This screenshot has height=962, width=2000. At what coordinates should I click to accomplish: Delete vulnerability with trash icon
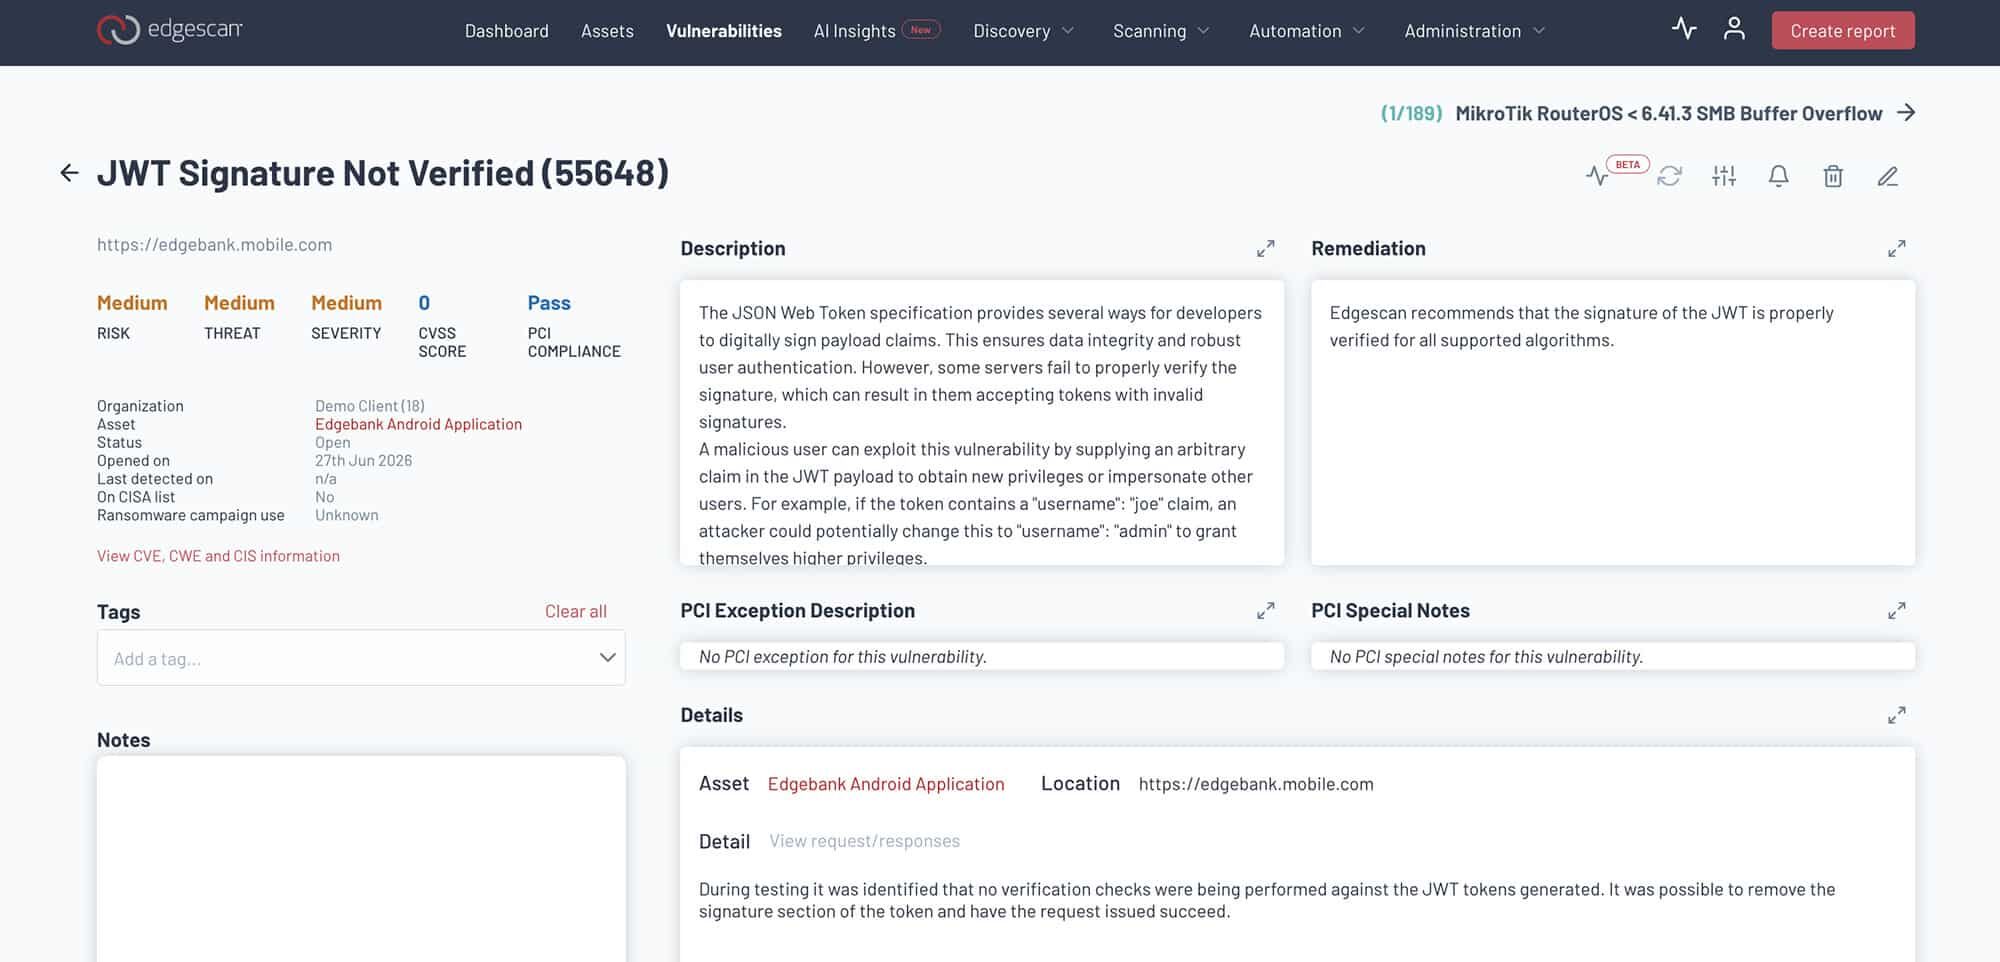pos(1833,176)
